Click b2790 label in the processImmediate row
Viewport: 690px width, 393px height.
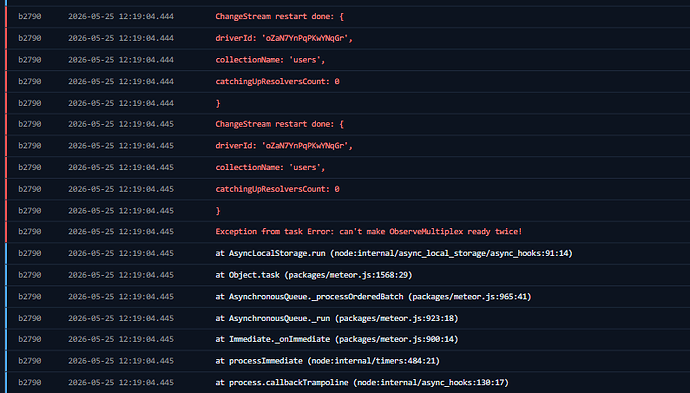click(x=29, y=360)
